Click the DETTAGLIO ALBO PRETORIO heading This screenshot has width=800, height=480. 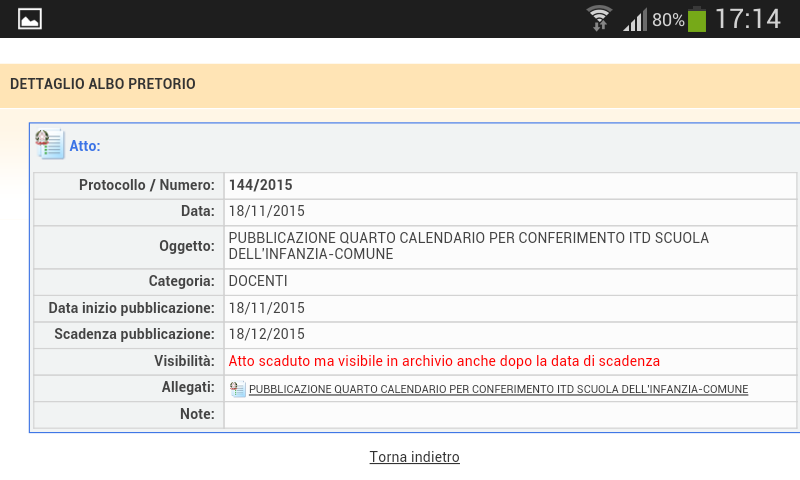click(103, 84)
